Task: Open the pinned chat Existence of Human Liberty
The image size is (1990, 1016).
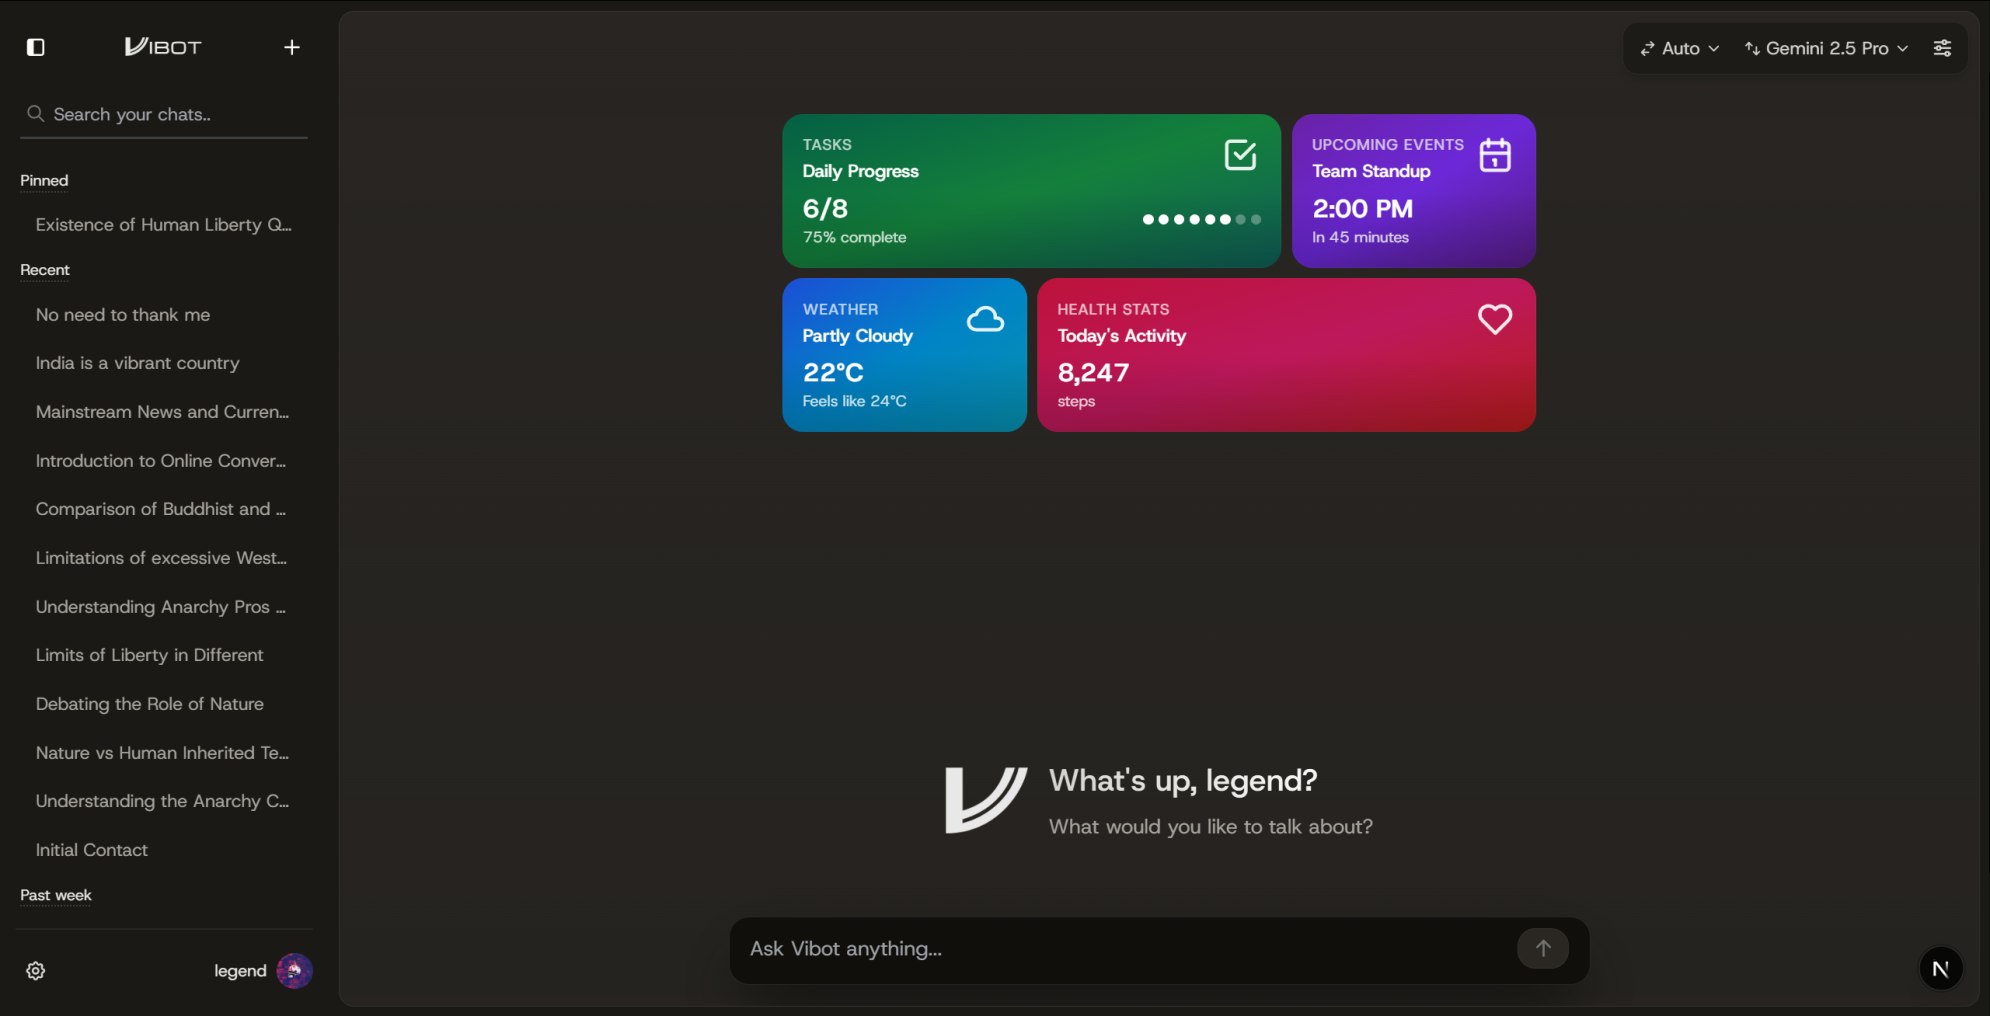Action: pyautogui.click(x=164, y=225)
